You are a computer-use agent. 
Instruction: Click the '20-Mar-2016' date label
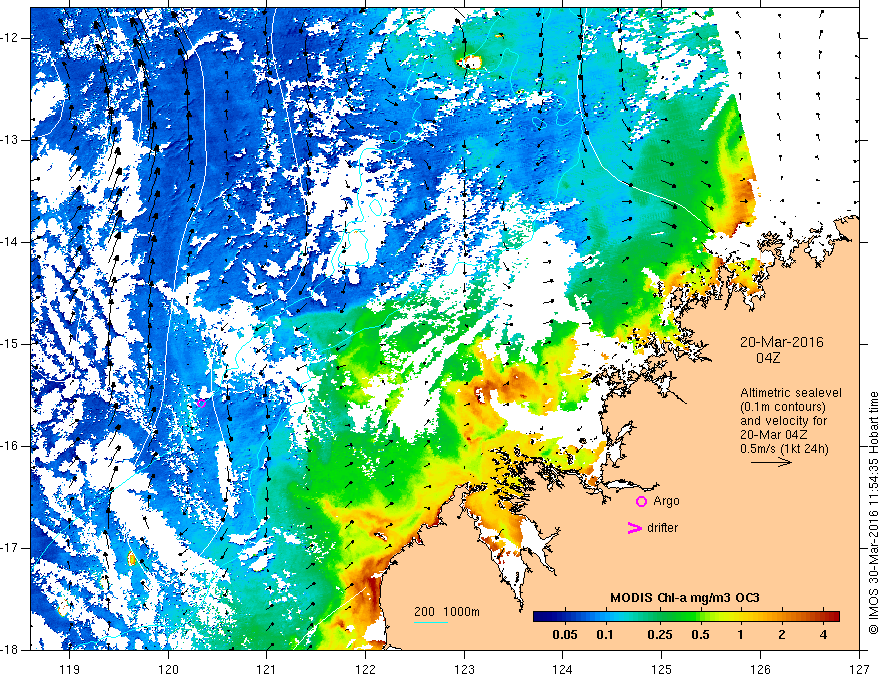(782, 342)
